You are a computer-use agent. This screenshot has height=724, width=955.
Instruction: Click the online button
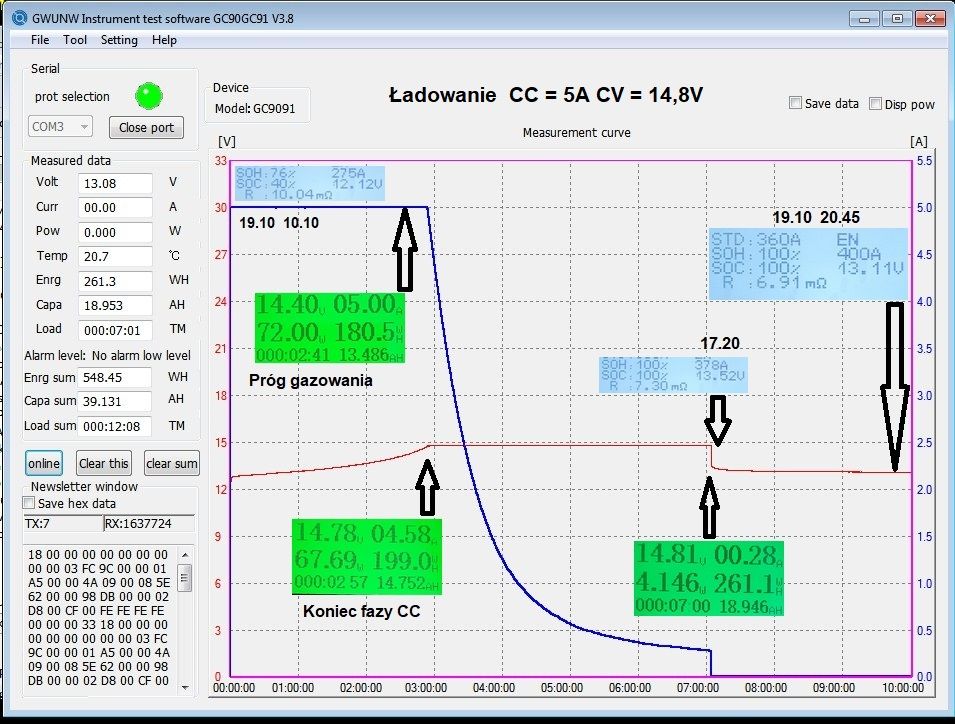click(x=44, y=463)
